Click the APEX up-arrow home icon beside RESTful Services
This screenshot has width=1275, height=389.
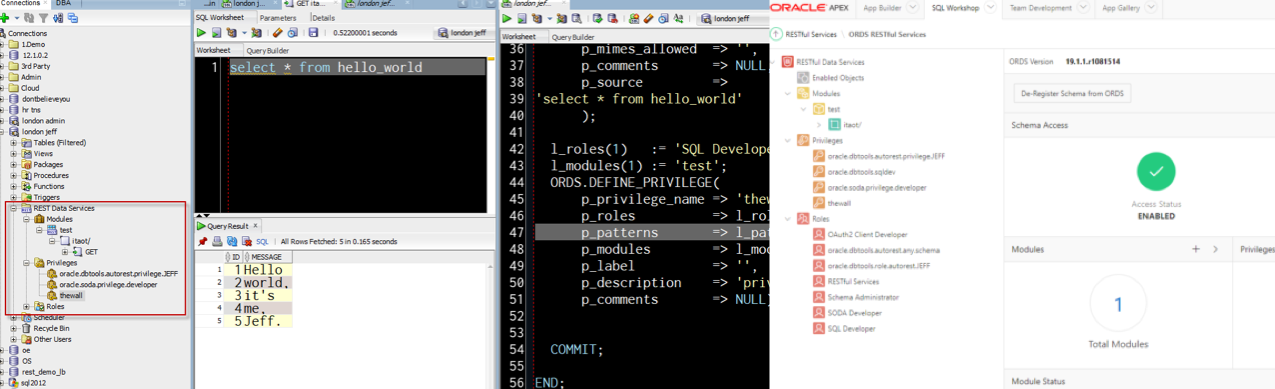click(776, 34)
